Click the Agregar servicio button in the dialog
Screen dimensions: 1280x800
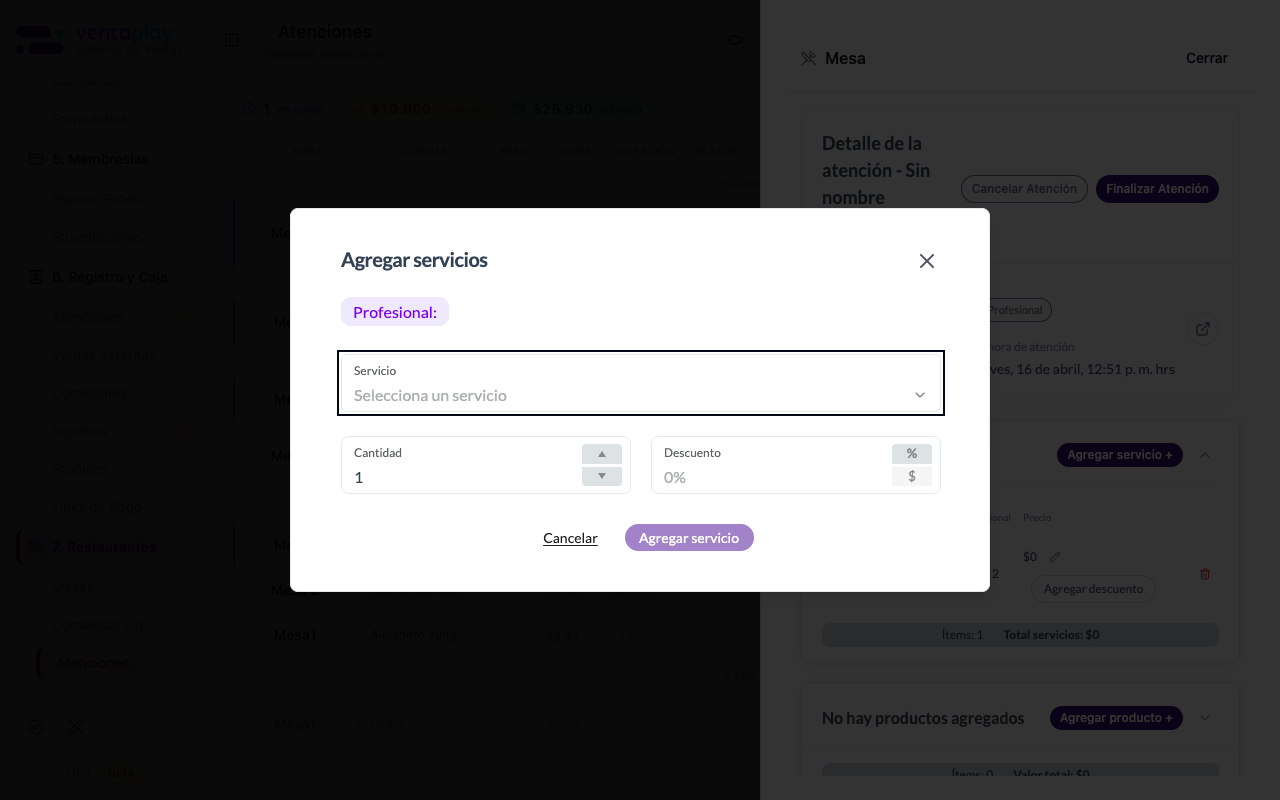[689, 537]
